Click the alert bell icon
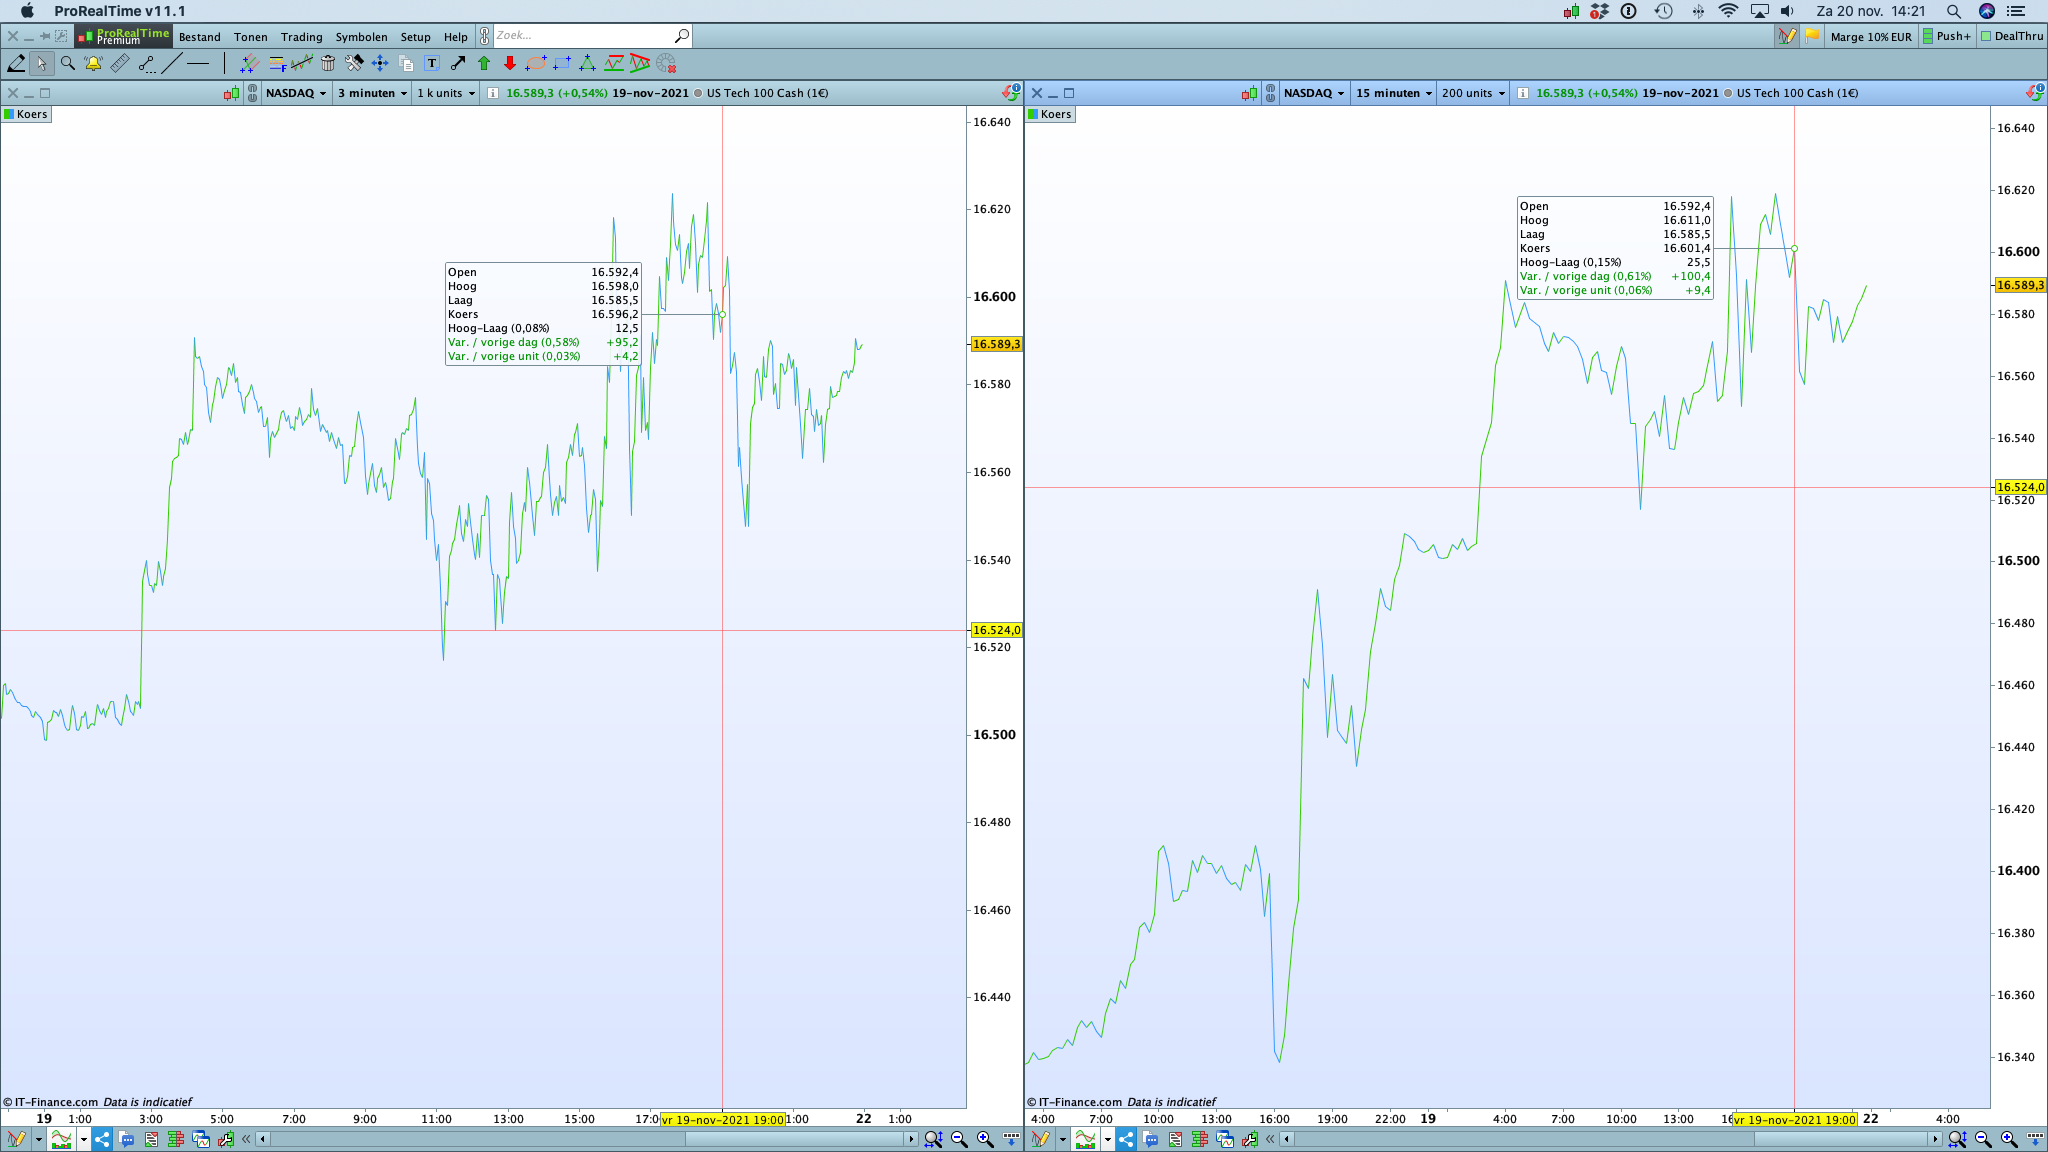The height and width of the screenshot is (1152, 2048). [x=93, y=64]
